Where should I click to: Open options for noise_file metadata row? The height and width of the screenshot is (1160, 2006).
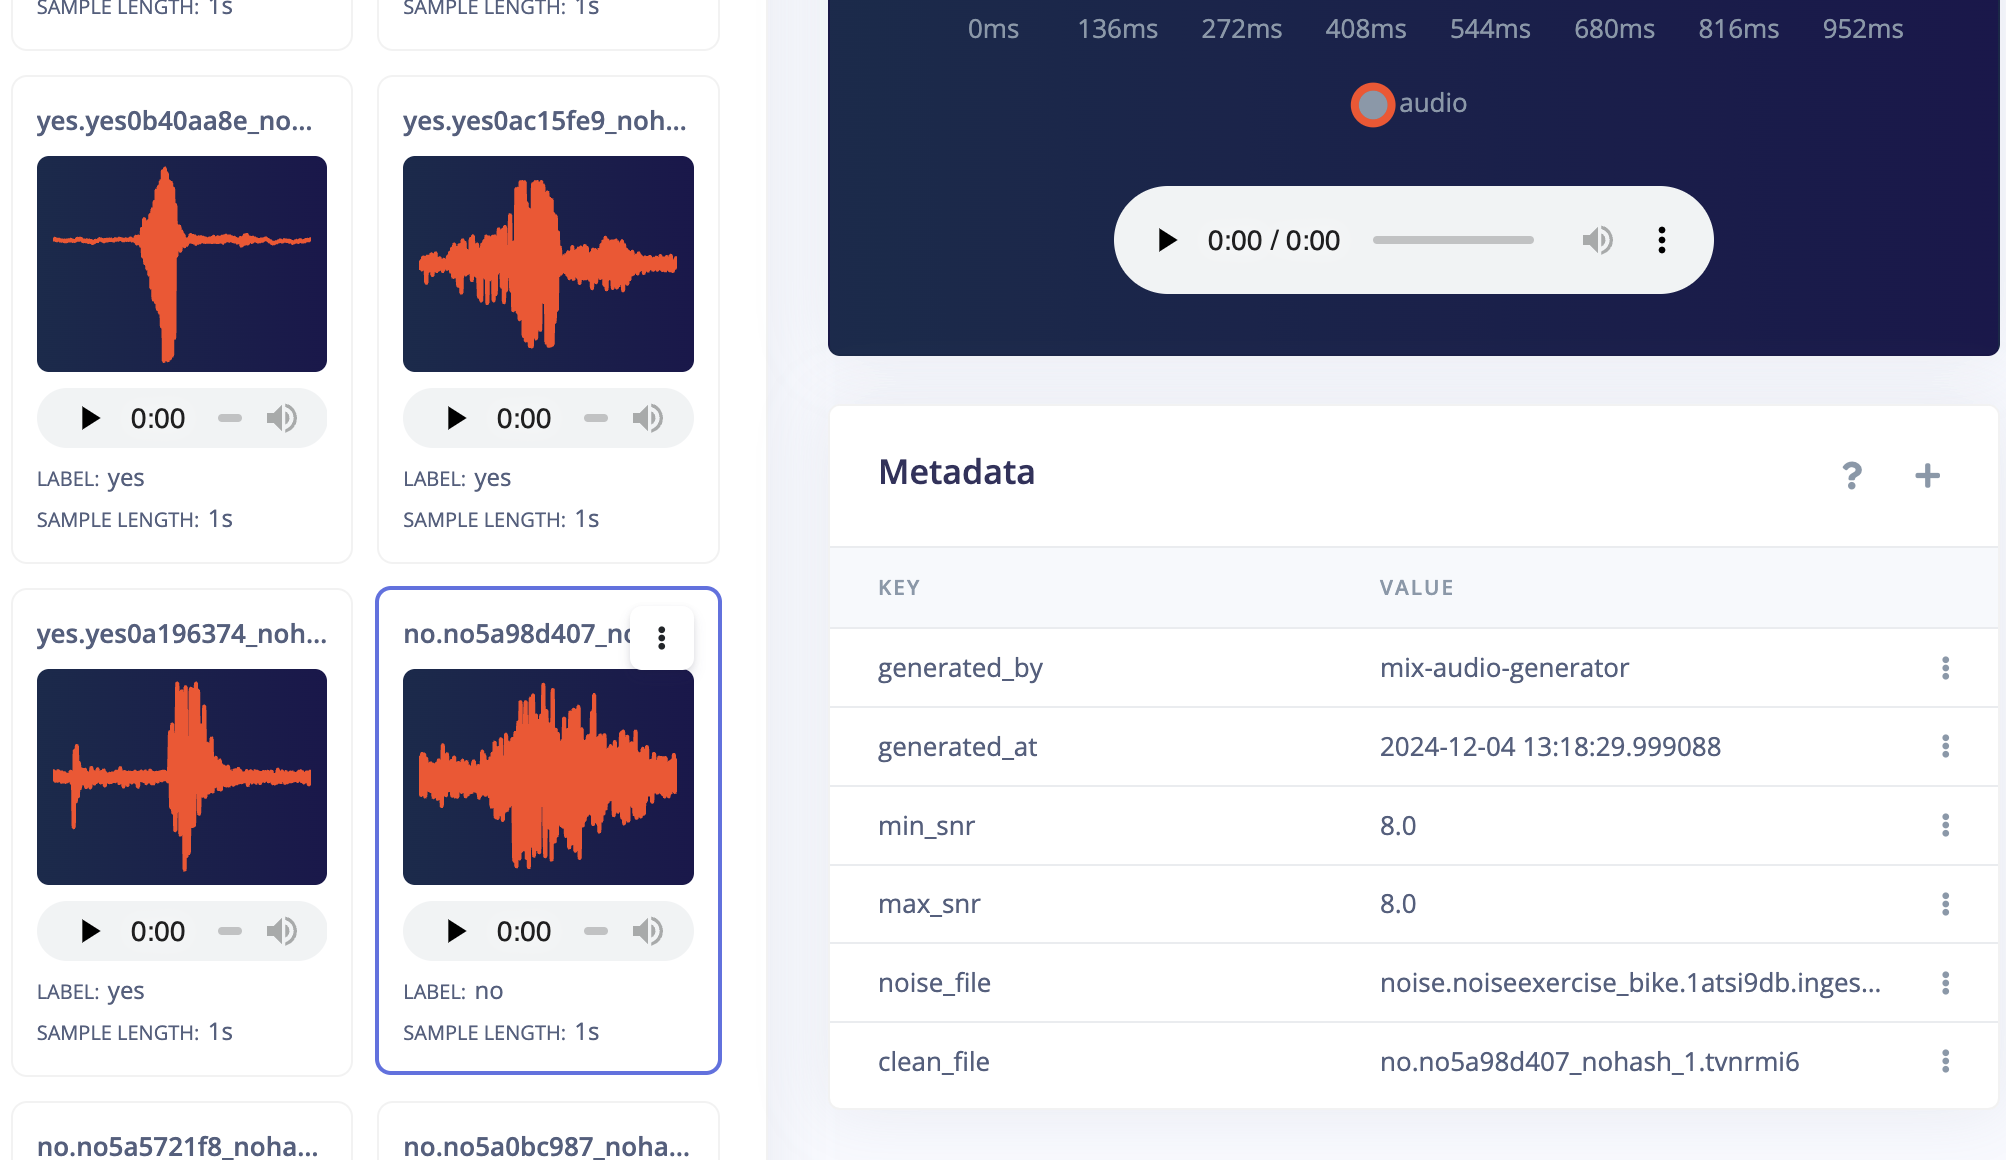click(x=1945, y=983)
